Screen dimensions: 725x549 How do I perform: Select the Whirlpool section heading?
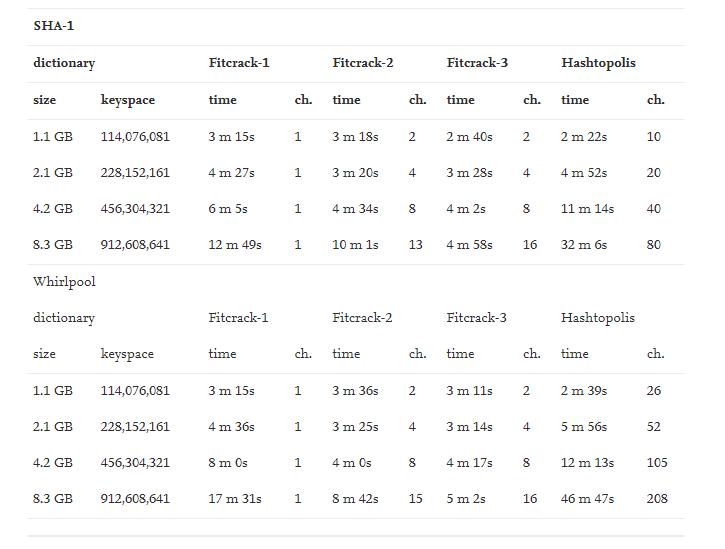64,282
